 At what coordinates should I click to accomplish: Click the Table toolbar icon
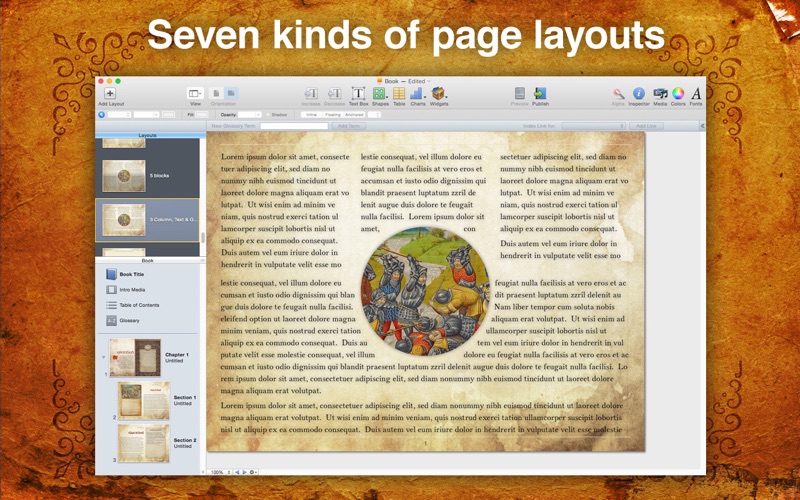click(x=399, y=93)
